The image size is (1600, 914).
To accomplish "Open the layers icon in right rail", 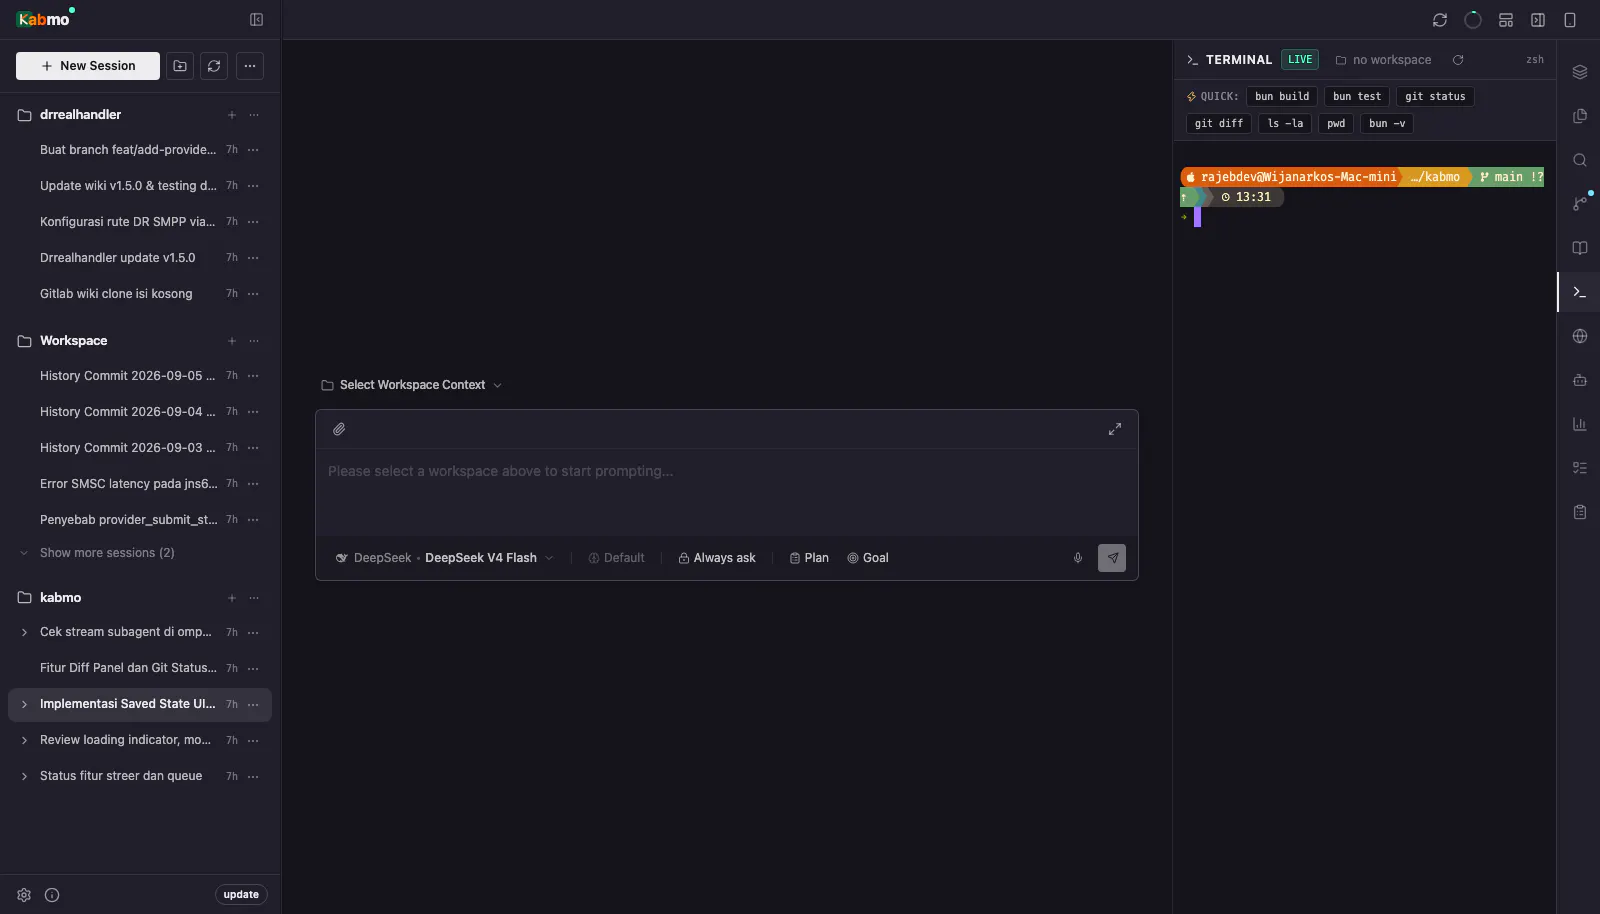I will coord(1580,72).
